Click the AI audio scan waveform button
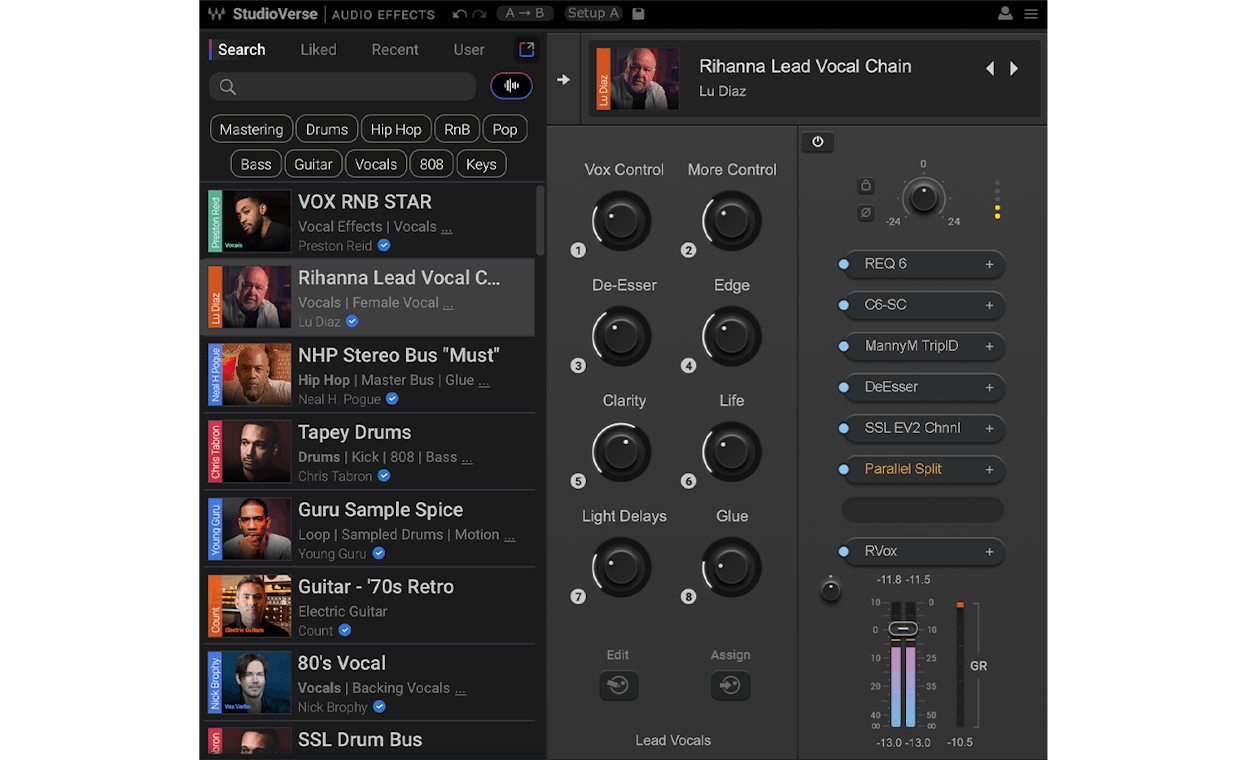Image resolution: width=1246 pixels, height=760 pixels. pyautogui.click(x=511, y=86)
